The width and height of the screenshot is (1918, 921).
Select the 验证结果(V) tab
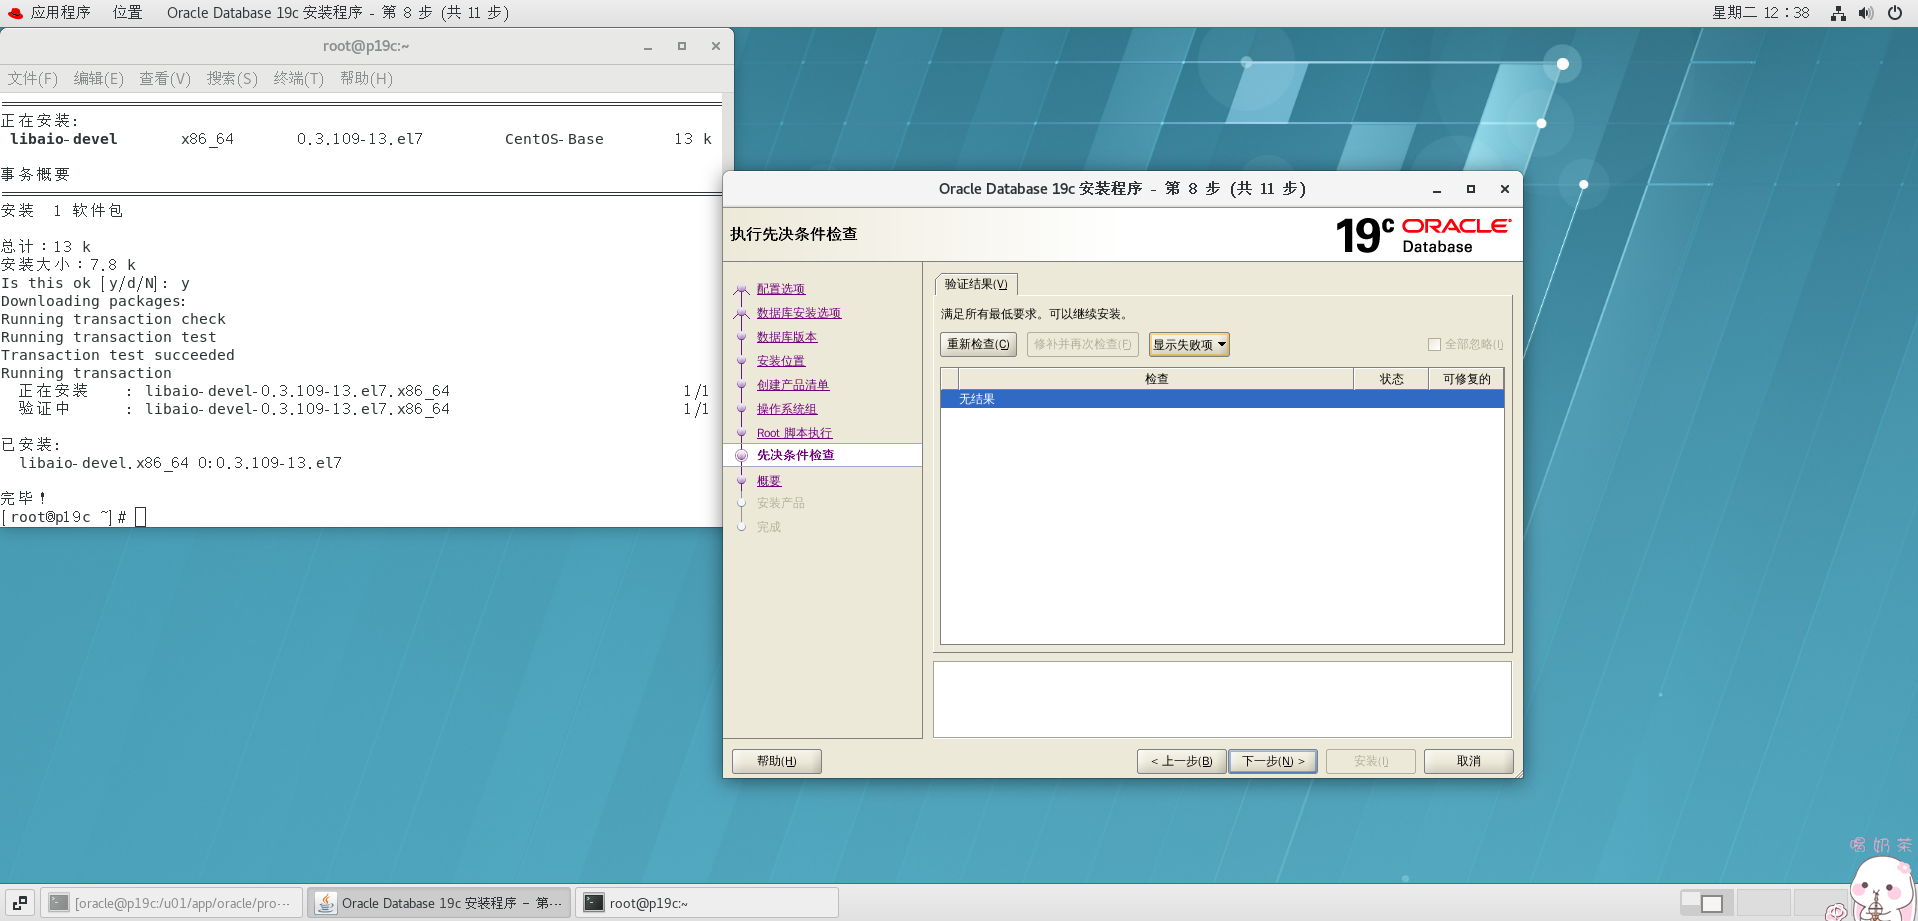pos(976,284)
